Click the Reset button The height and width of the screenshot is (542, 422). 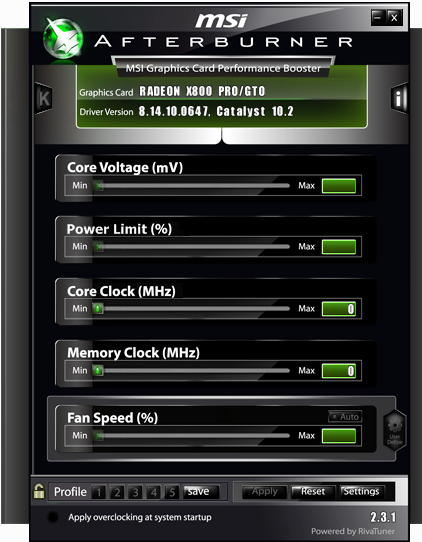pos(313,492)
